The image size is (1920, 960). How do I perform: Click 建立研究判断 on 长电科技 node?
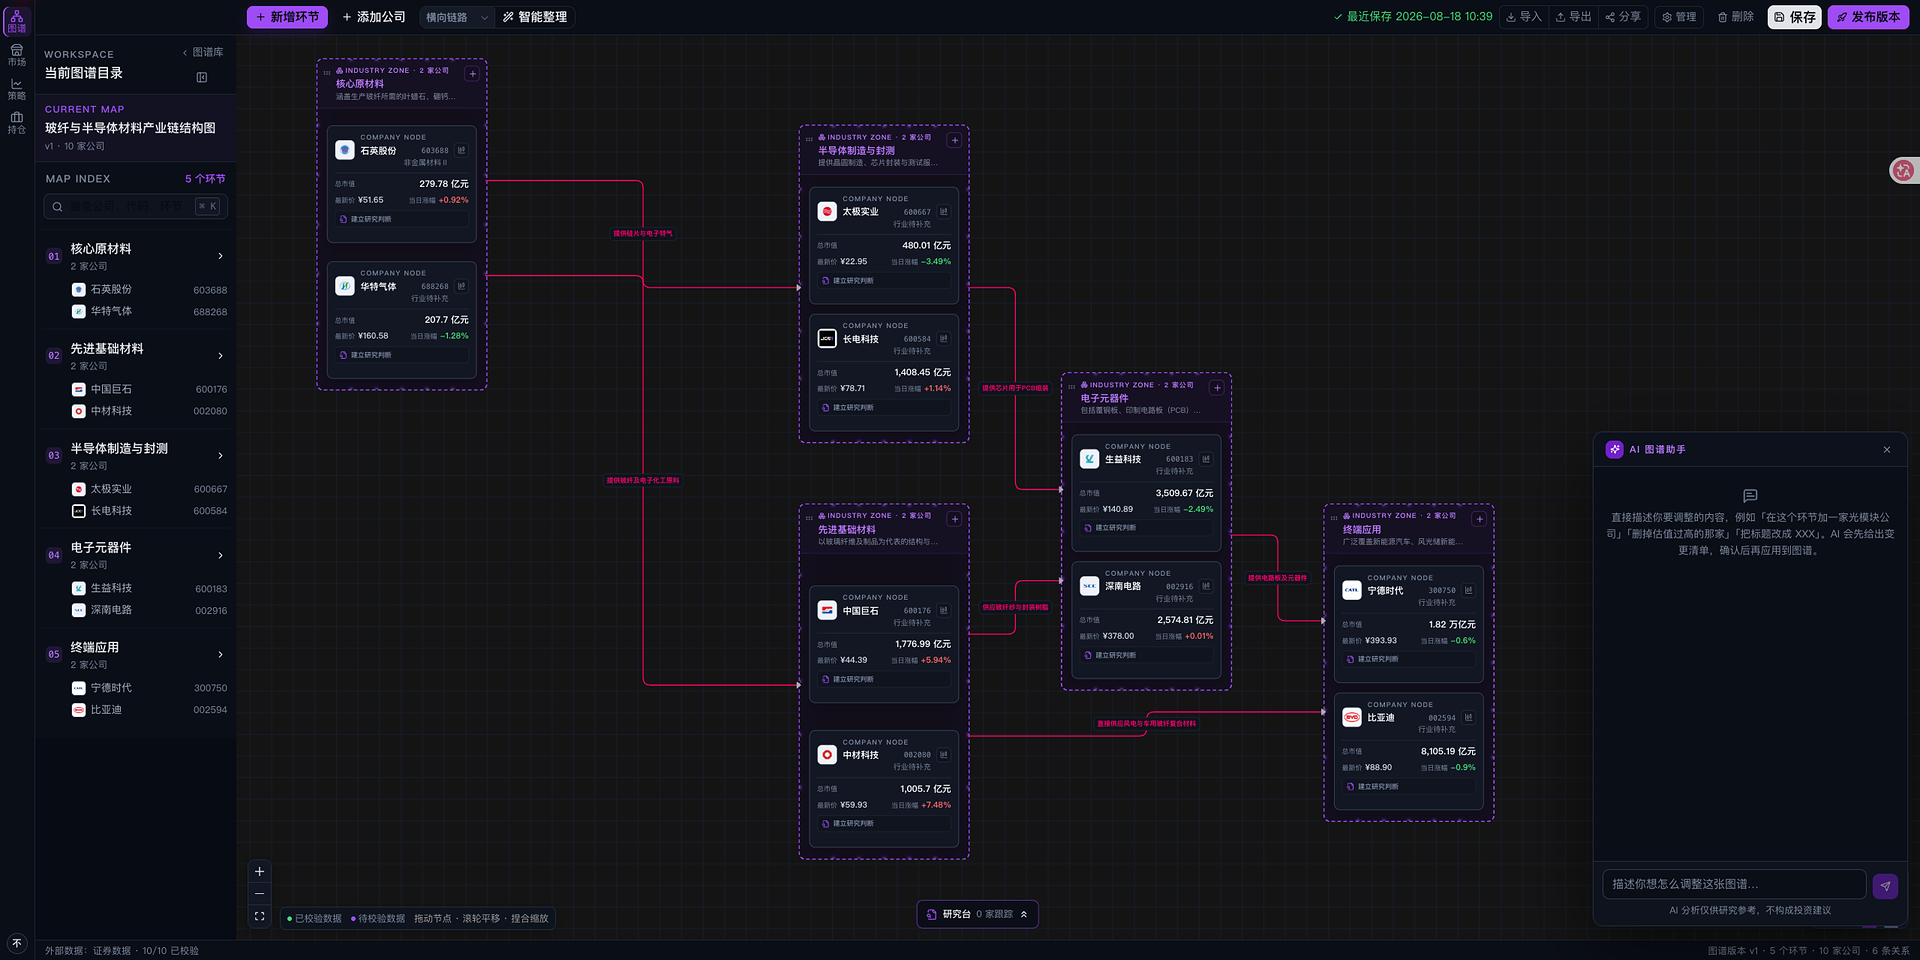point(884,408)
